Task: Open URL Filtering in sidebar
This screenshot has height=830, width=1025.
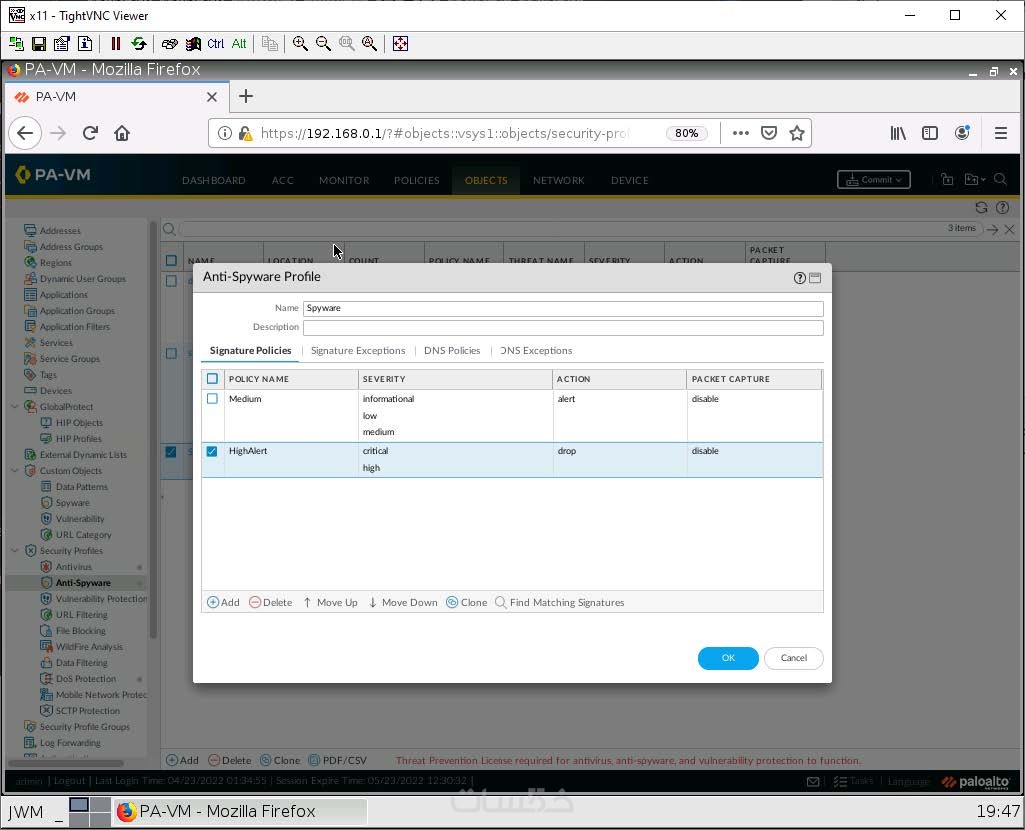Action: point(82,615)
